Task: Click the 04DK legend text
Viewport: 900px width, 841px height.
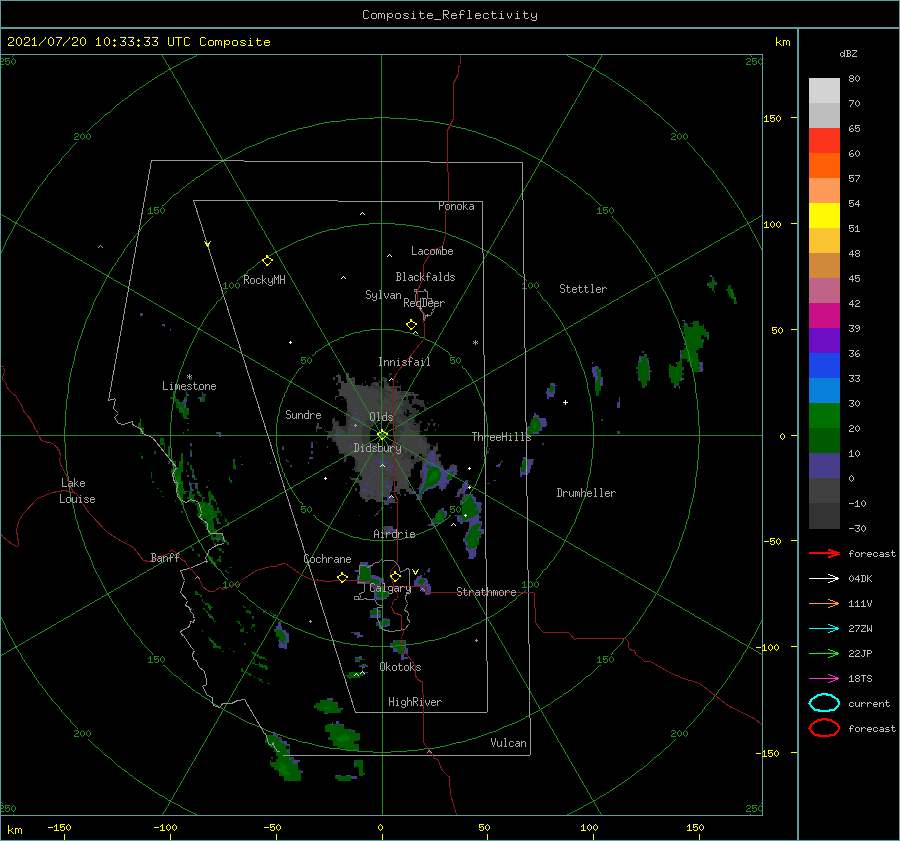Action: pyautogui.click(x=860, y=578)
